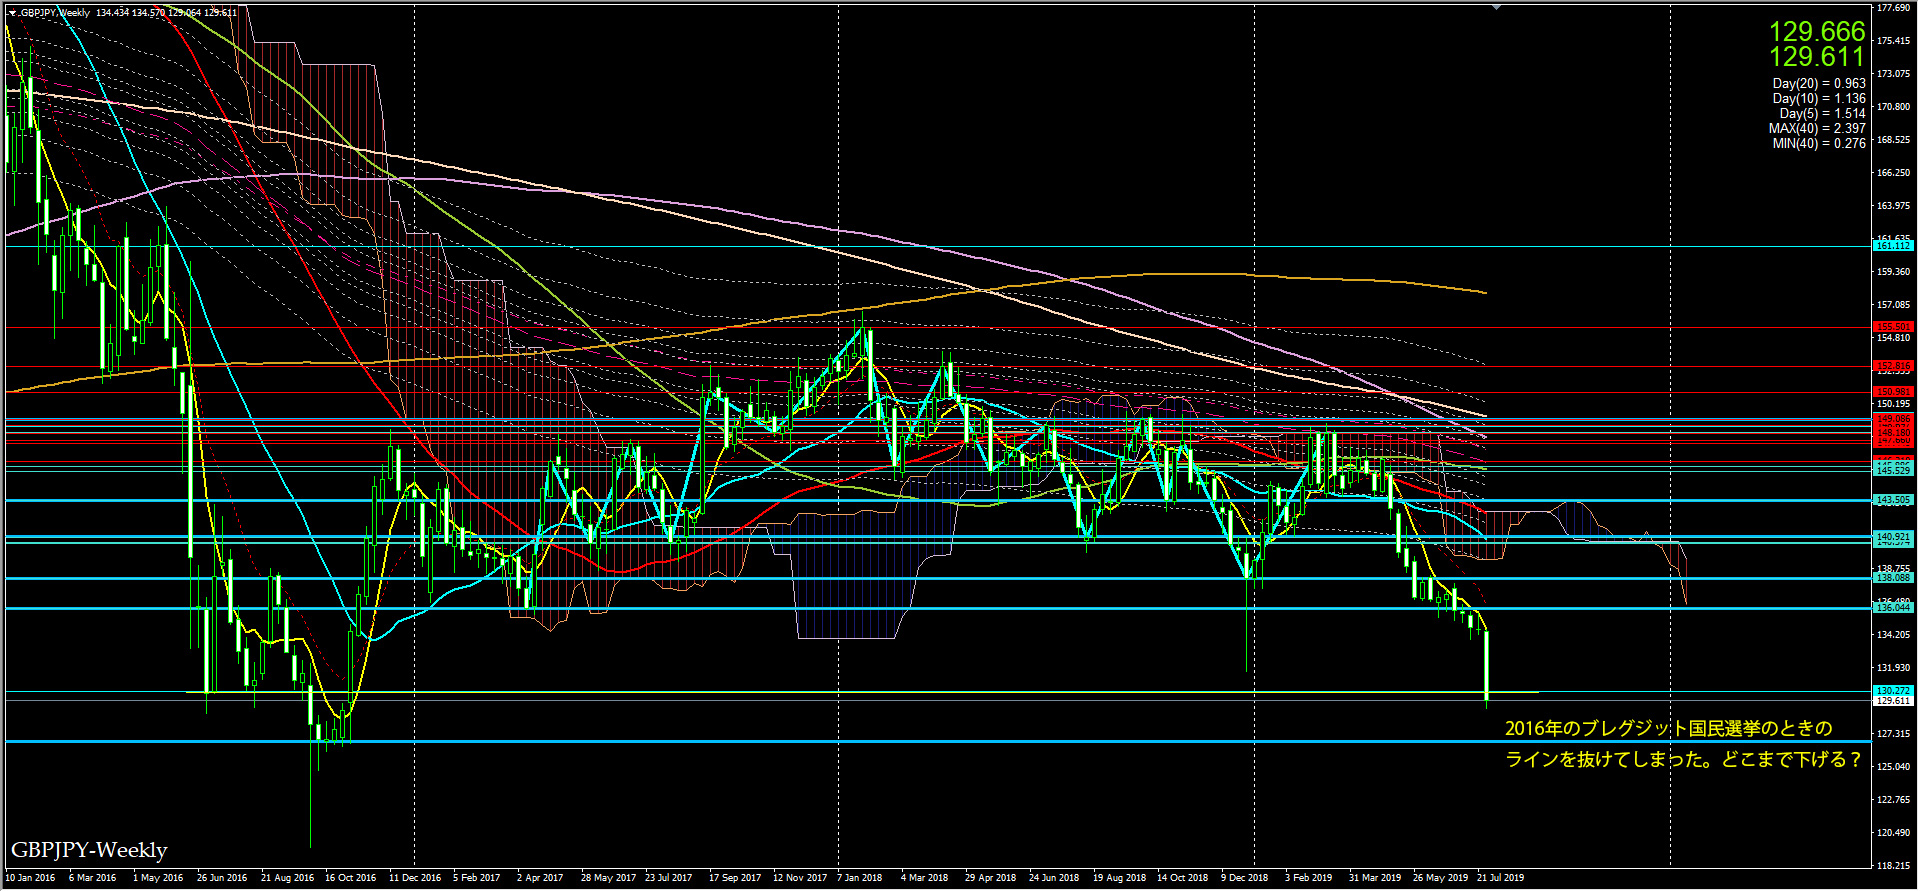Click the GBPJPY-Weekly label at bottom left
The height and width of the screenshot is (891, 1920).
[x=89, y=850]
